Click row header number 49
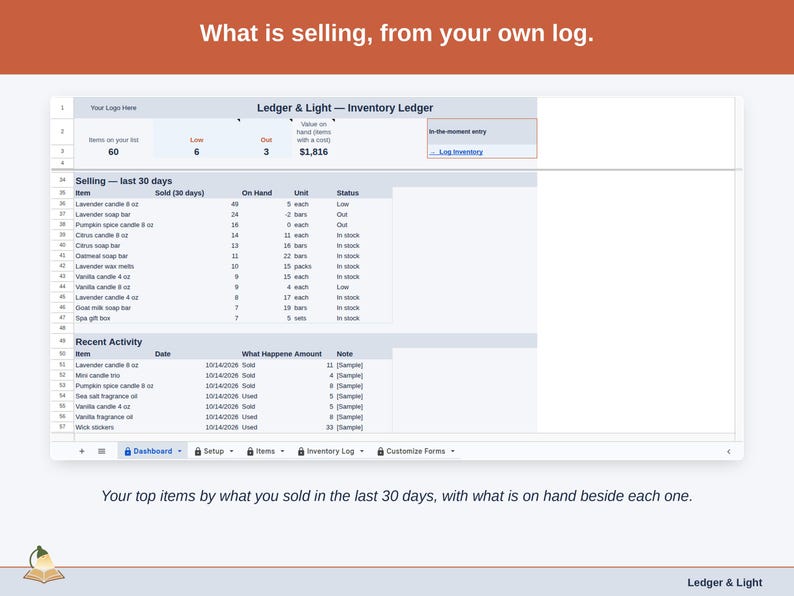 pos(62,341)
